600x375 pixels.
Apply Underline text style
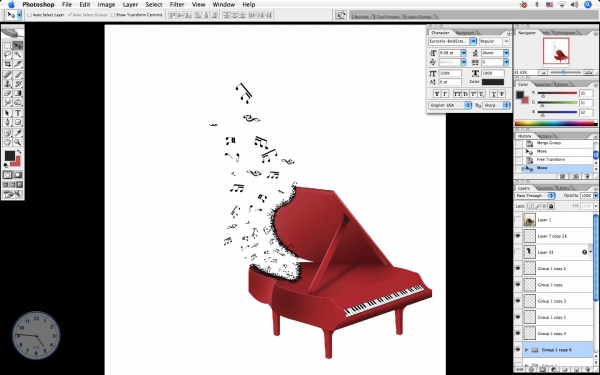[x=494, y=94]
